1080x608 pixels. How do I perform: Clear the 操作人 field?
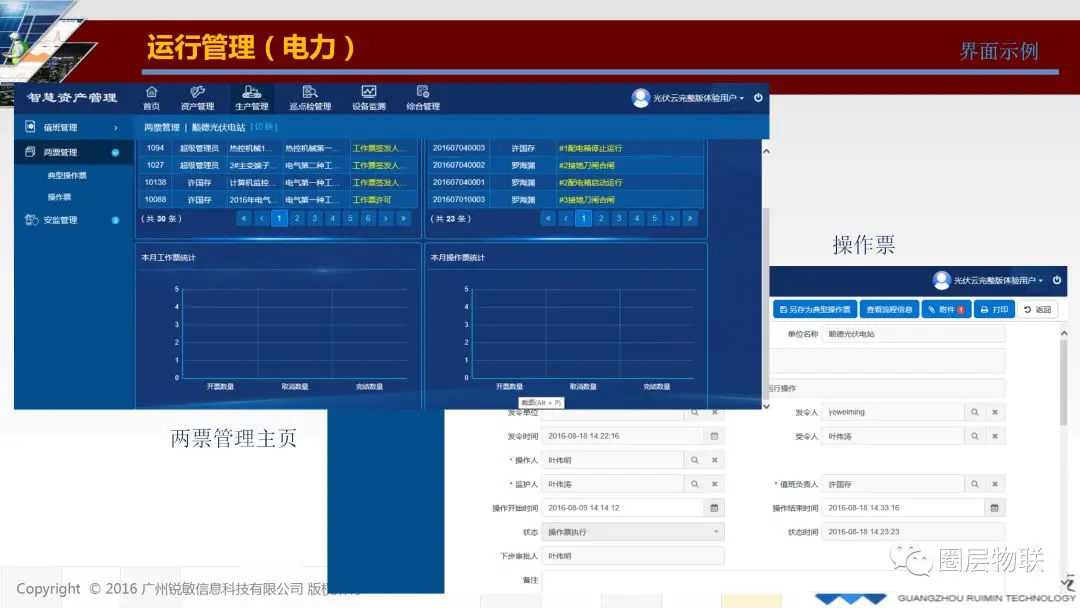point(714,460)
